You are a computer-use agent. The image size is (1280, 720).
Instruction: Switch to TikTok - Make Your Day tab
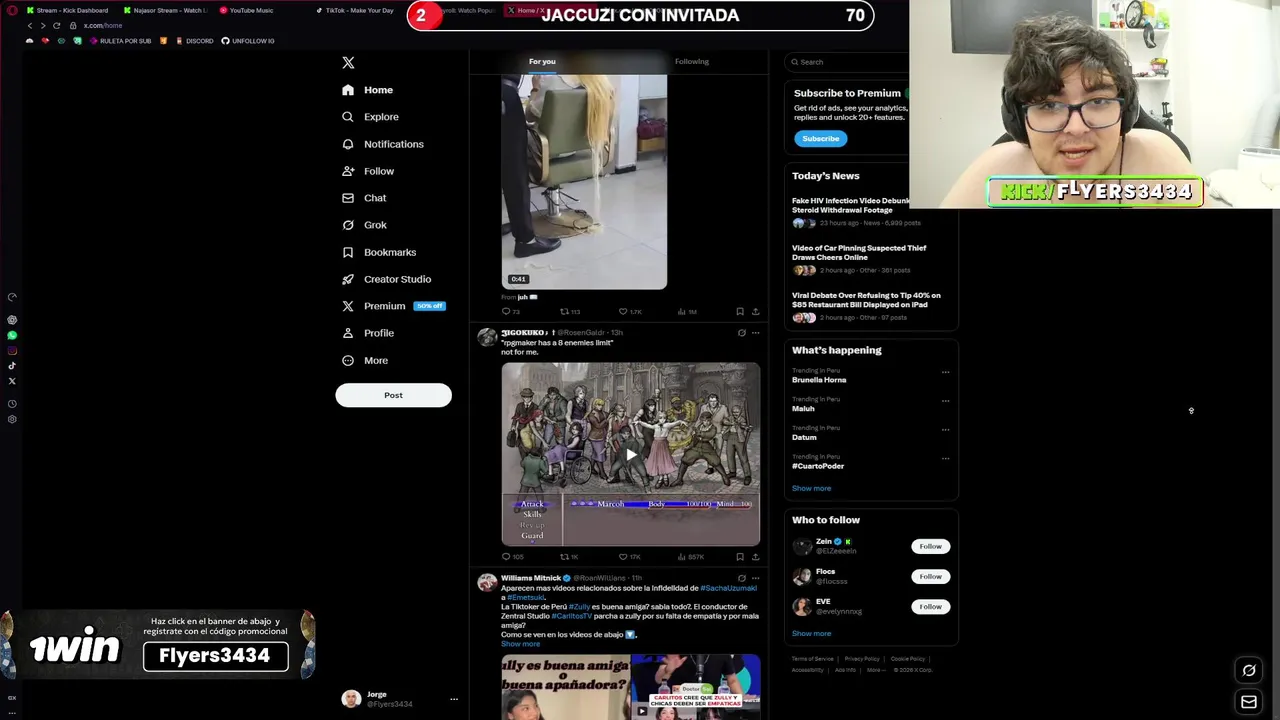point(355,10)
